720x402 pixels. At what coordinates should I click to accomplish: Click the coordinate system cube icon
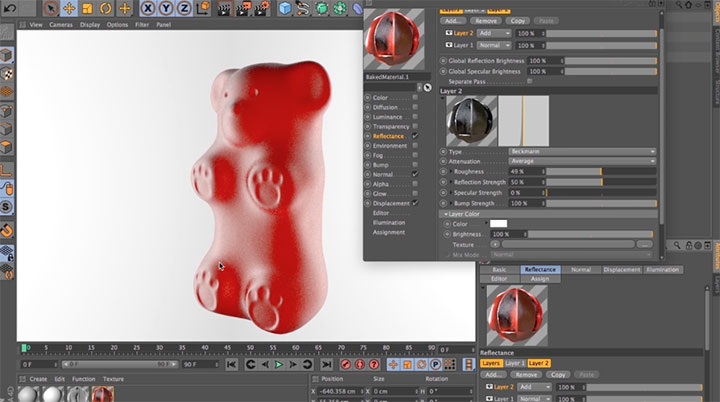[203, 8]
